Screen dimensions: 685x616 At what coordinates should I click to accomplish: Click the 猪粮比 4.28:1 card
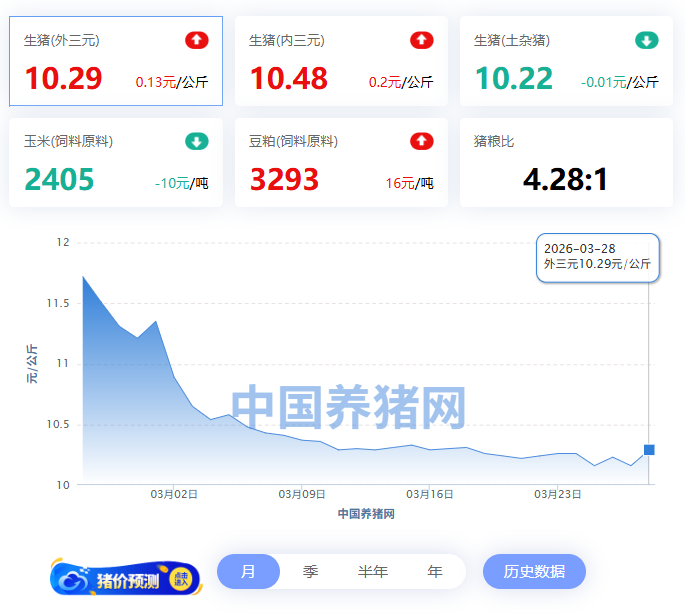click(x=566, y=163)
